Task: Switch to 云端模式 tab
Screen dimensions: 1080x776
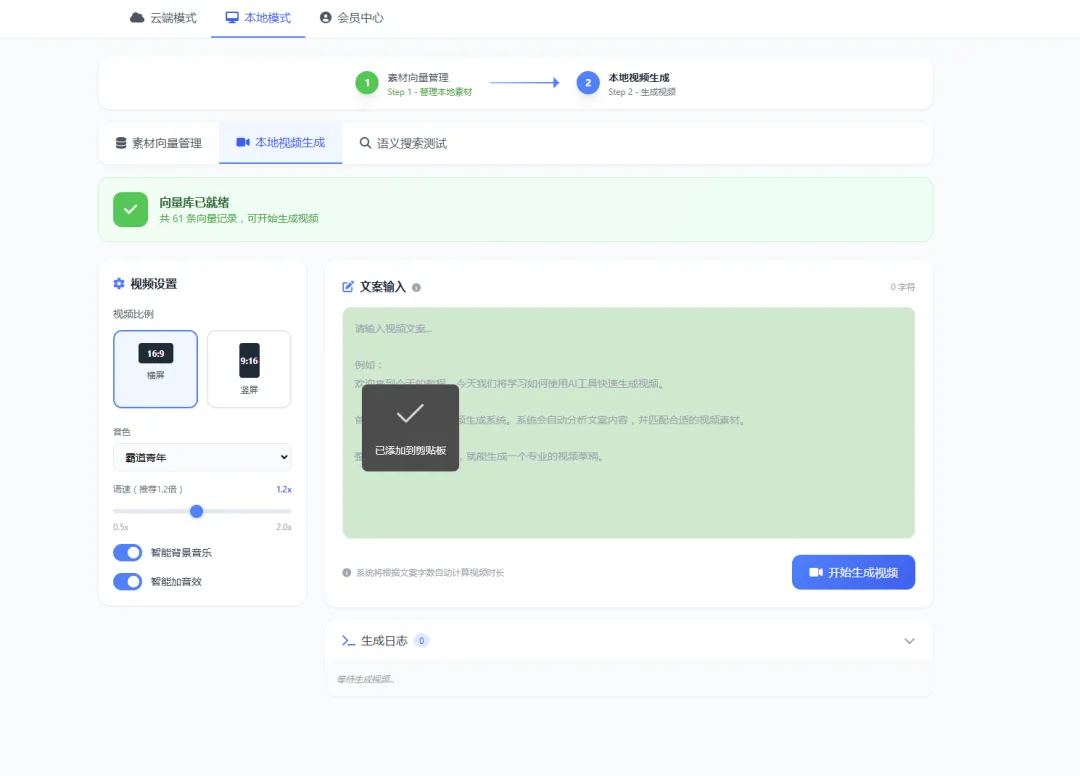Action: (163, 18)
